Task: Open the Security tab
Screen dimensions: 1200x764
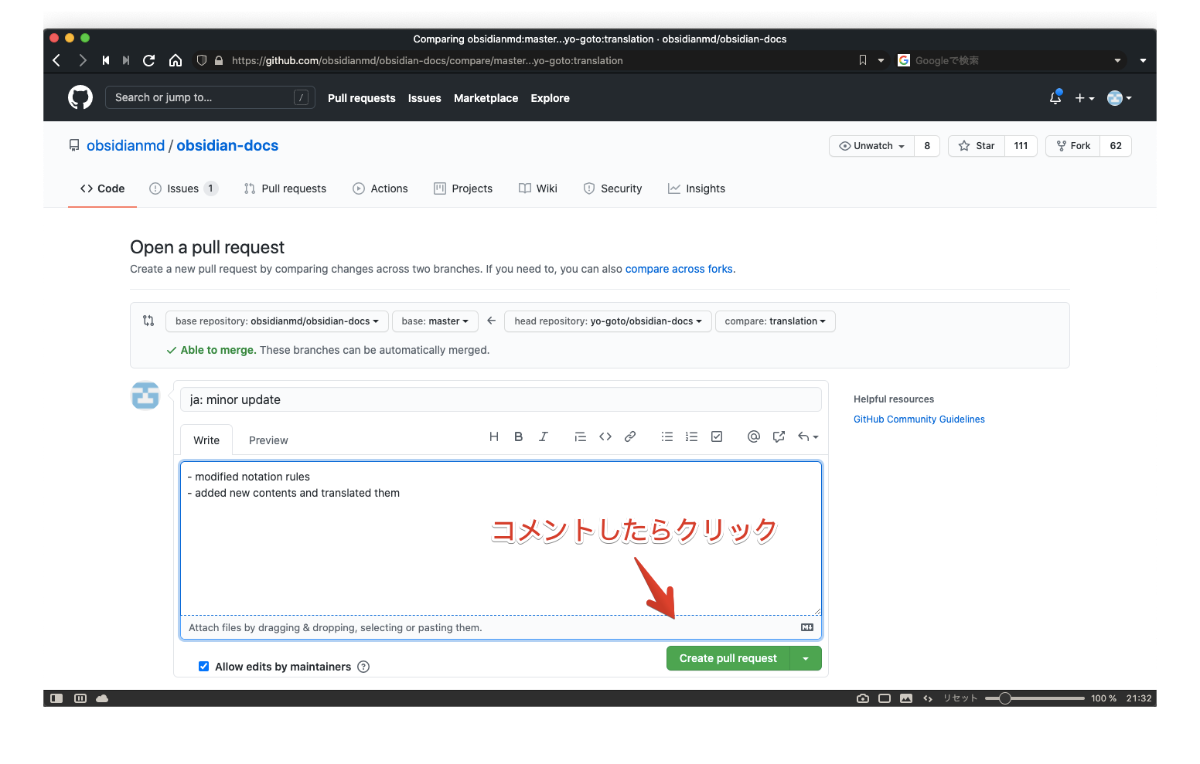Action: coord(612,188)
